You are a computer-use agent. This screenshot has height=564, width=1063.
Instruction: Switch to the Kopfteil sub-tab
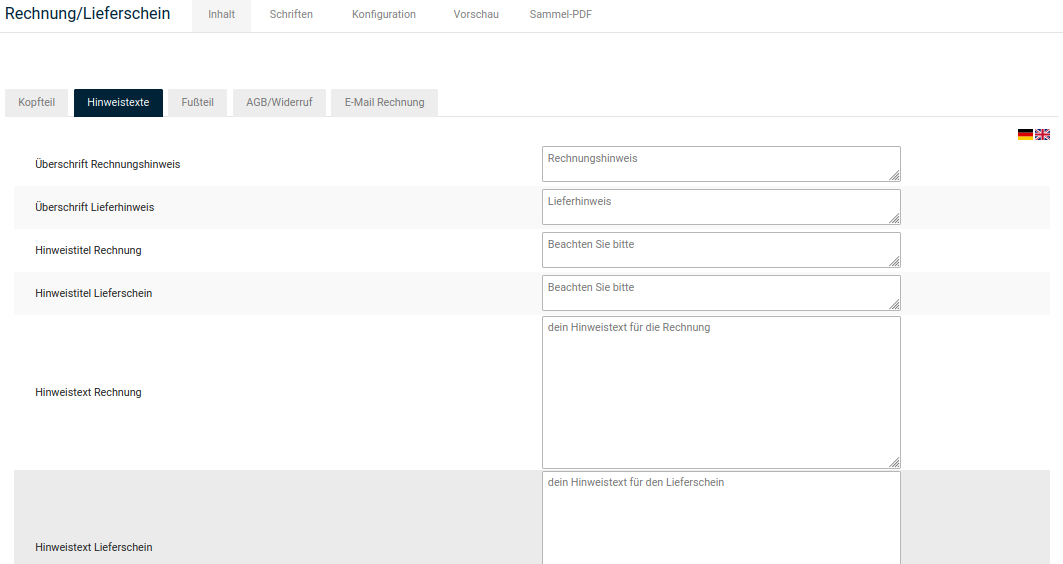[x=37, y=102]
